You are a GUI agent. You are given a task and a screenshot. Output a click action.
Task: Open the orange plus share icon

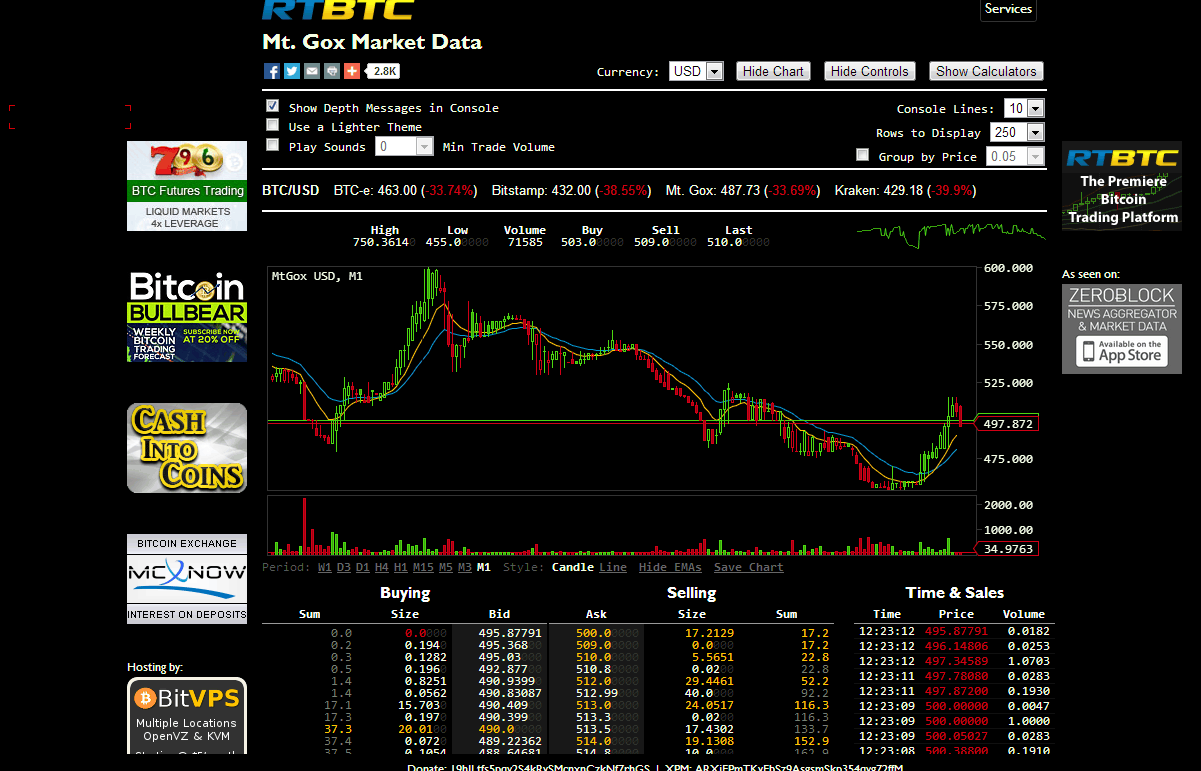[x=352, y=71]
